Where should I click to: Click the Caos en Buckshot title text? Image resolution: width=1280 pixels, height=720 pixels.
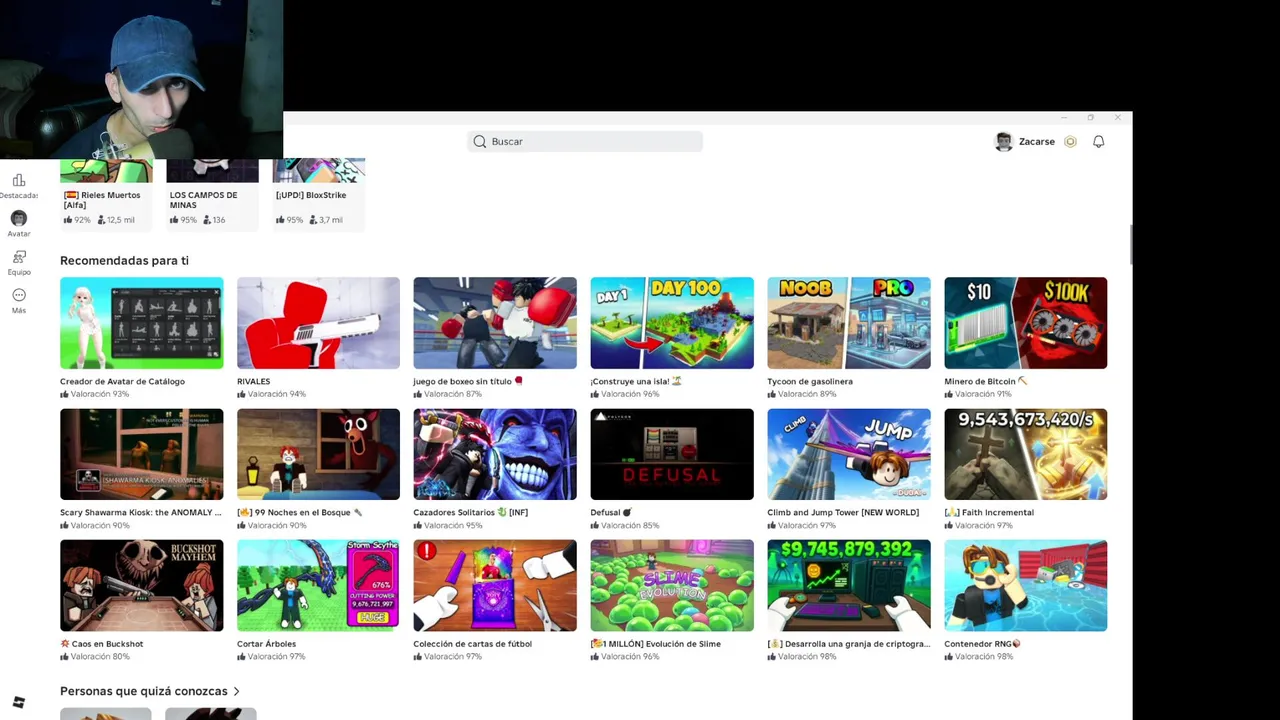pyautogui.click(x=102, y=644)
